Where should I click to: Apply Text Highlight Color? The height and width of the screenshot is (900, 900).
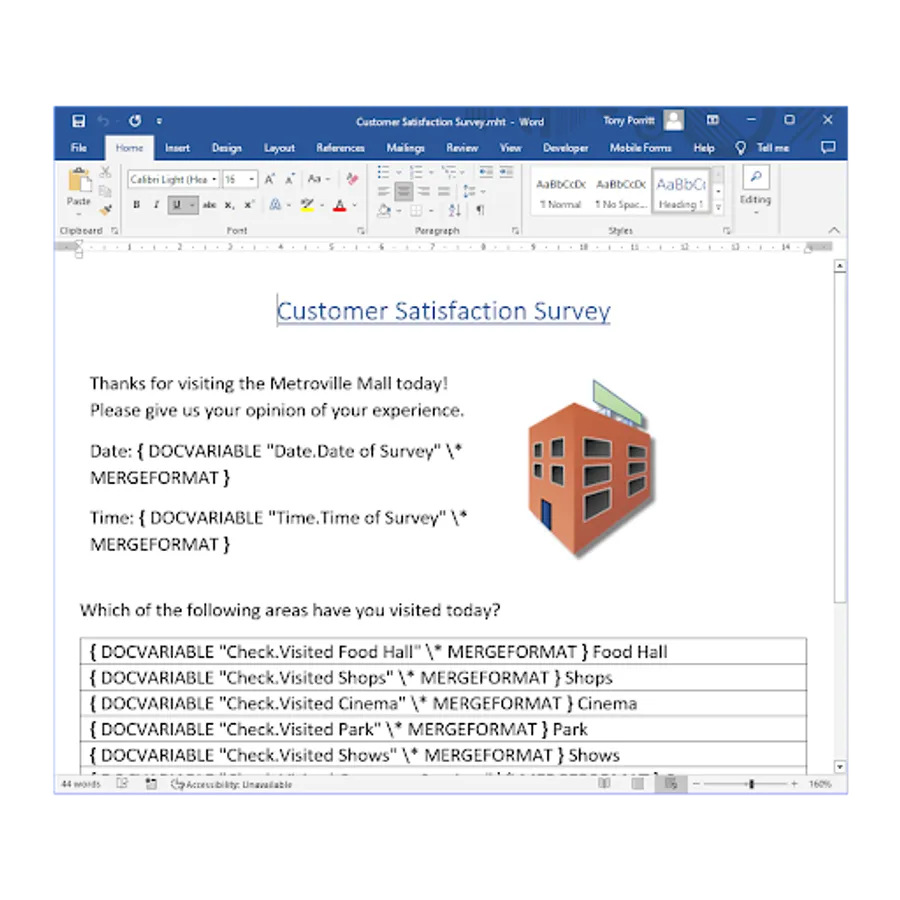pyautogui.click(x=306, y=203)
